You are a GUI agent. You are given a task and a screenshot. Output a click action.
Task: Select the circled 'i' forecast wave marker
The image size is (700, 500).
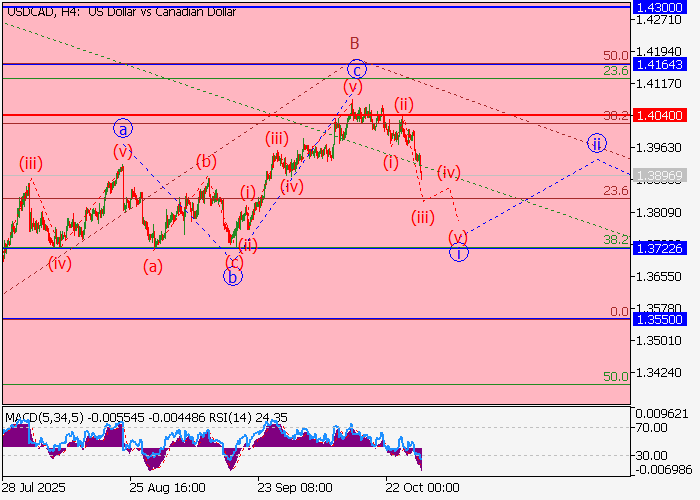click(x=458, y=252)
